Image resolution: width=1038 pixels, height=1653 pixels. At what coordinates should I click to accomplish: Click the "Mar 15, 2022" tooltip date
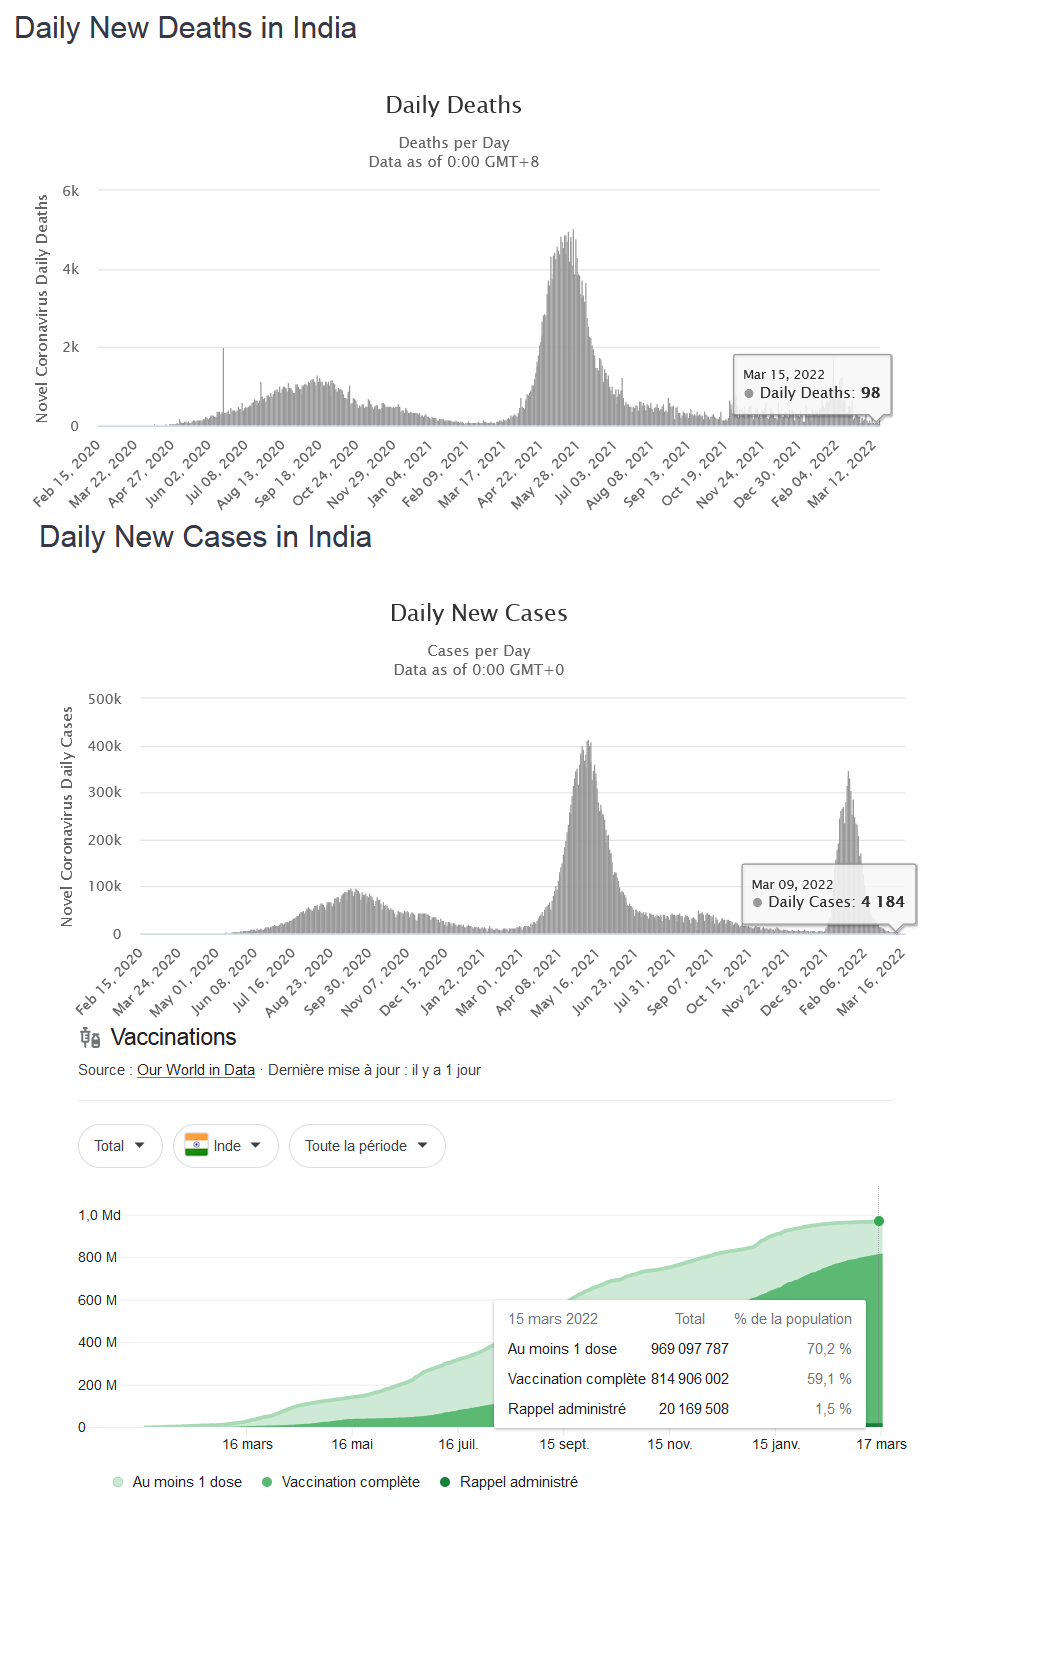click(783, 374)
